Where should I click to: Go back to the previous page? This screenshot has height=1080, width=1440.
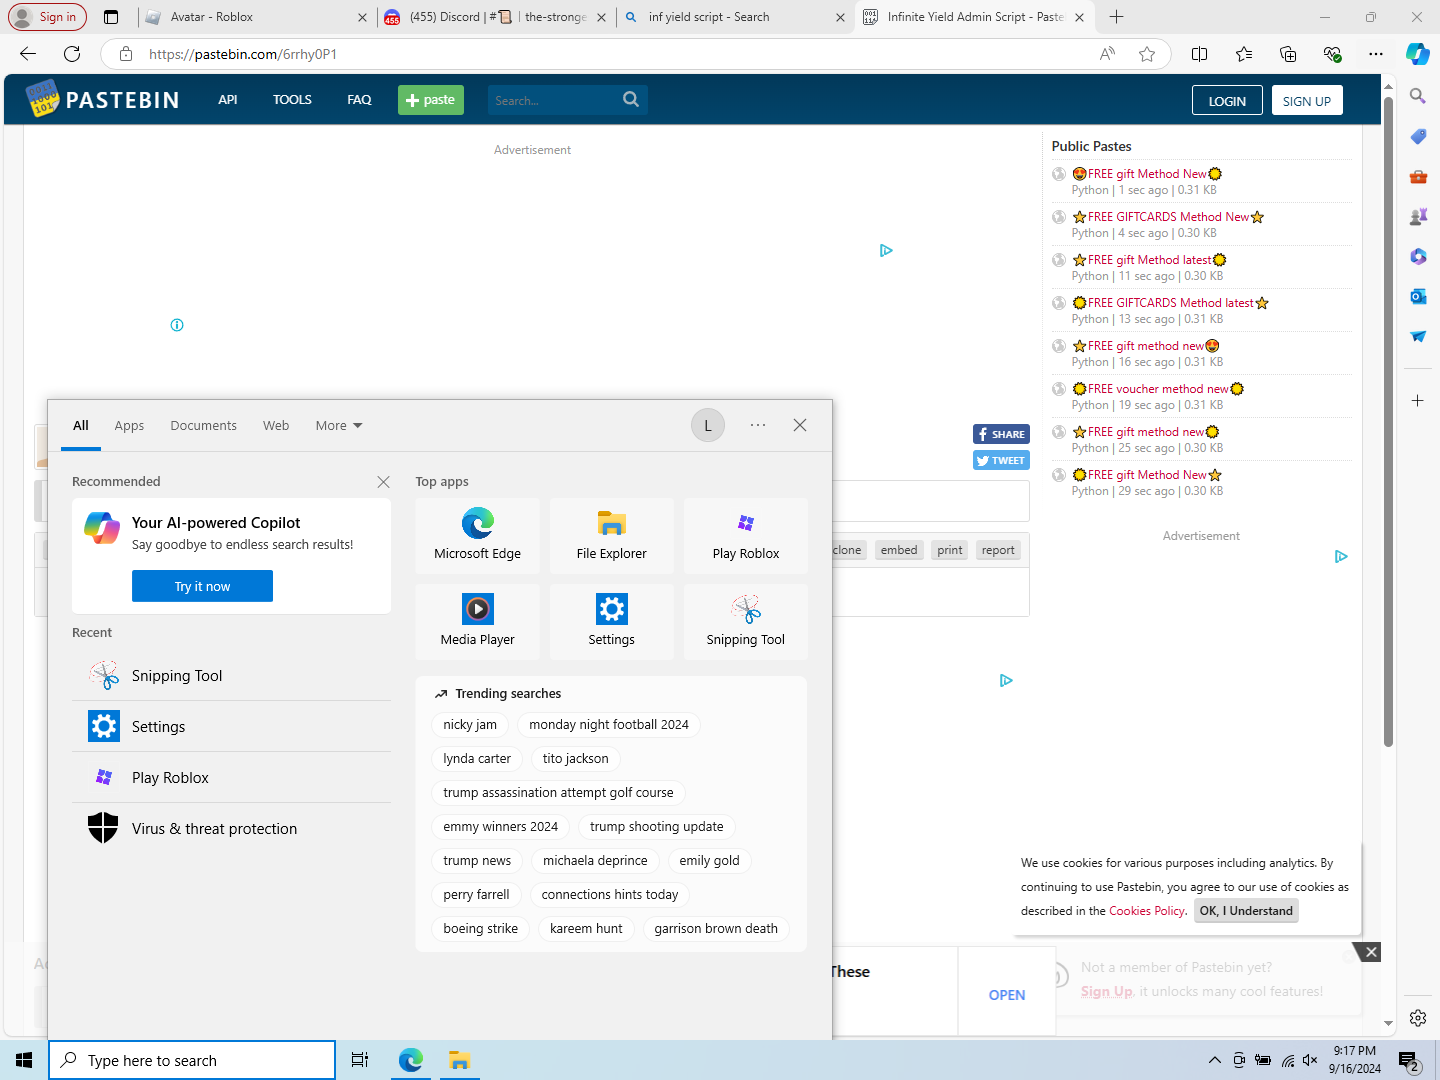pos(28,54)
